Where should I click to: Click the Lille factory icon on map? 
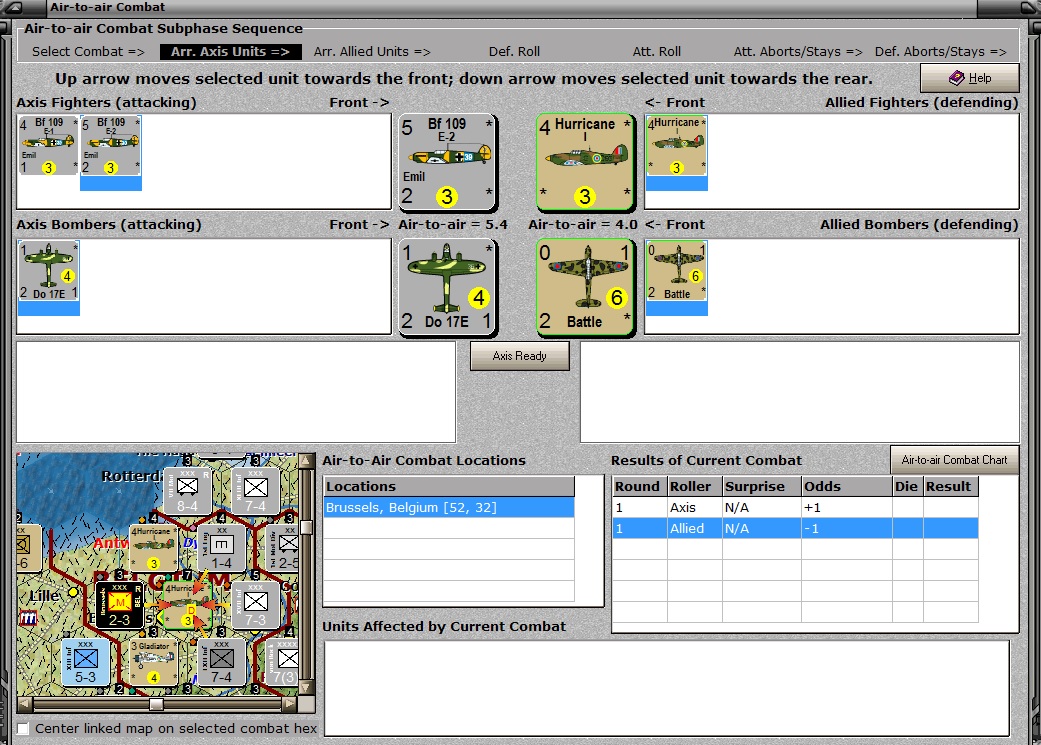29,619
